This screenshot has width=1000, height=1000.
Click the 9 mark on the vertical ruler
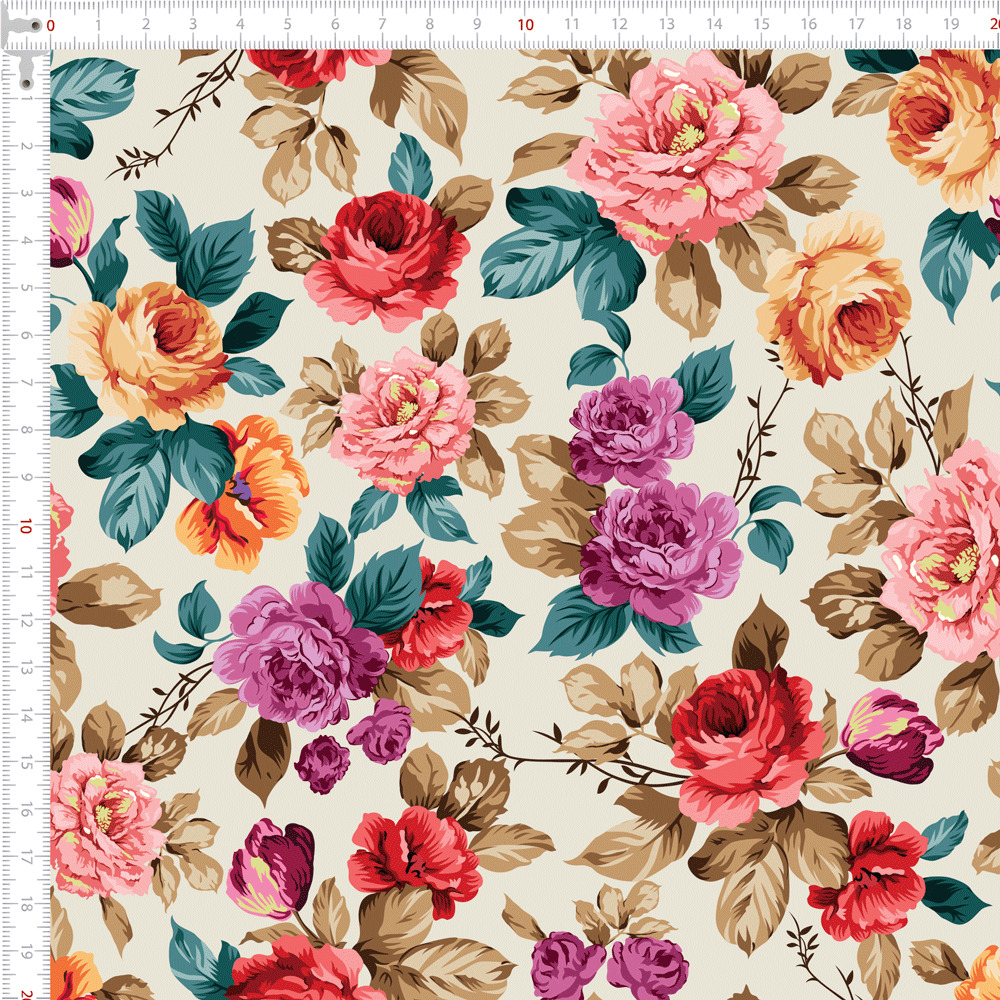(x=26, y=477)
